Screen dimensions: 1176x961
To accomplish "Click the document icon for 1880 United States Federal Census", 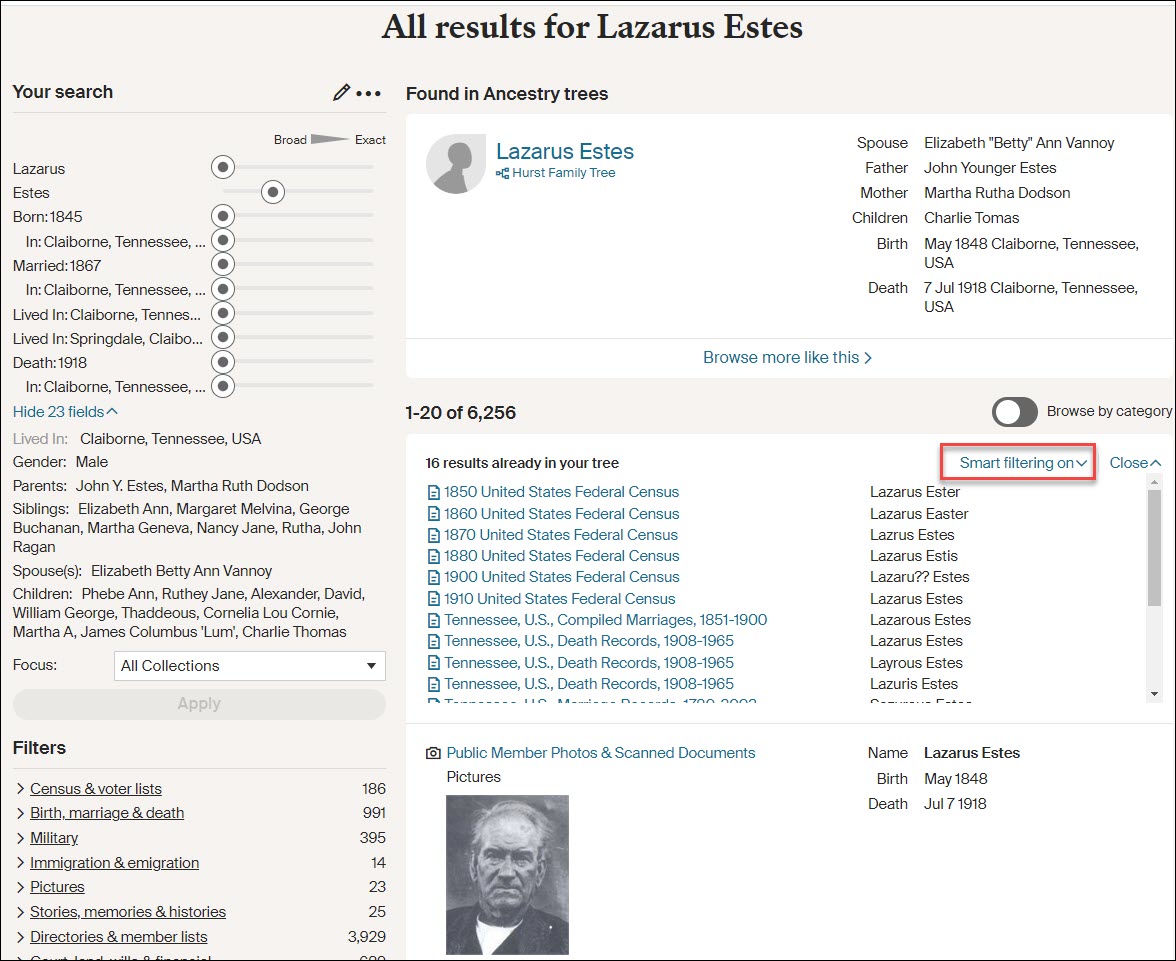I will 433,557.
